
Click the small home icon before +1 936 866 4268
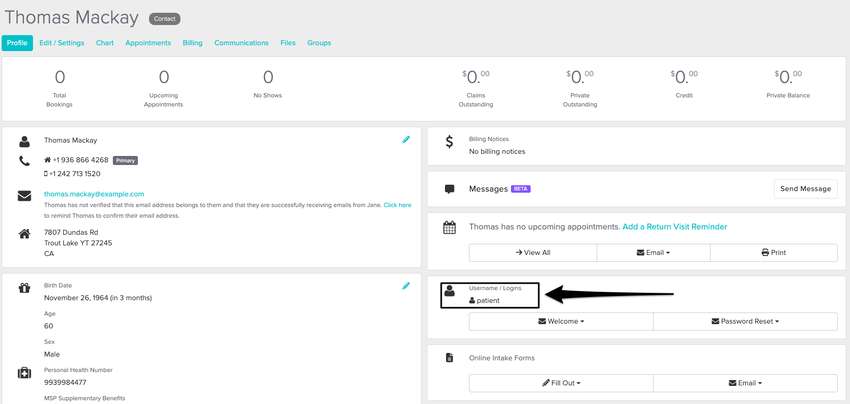48,160
